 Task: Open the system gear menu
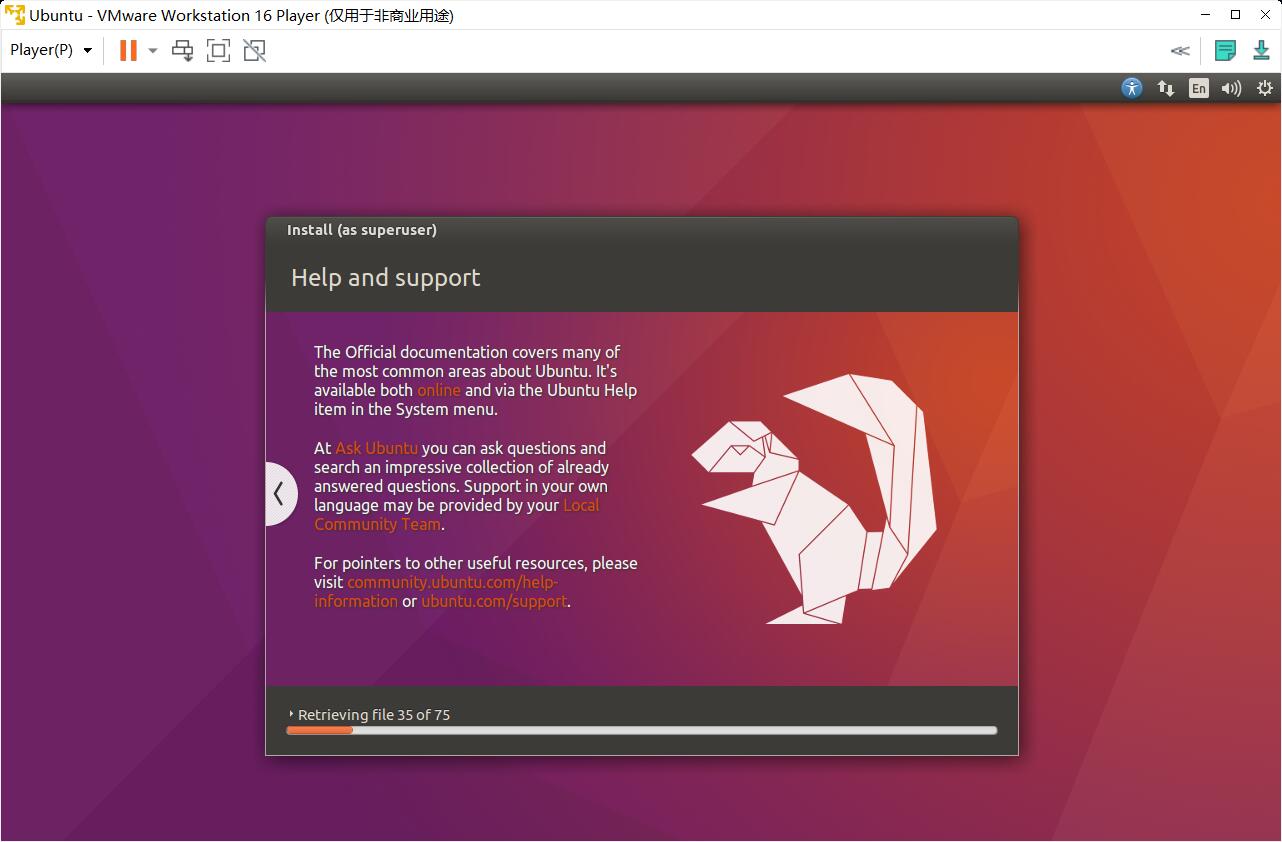click(x=1265, y=88)
